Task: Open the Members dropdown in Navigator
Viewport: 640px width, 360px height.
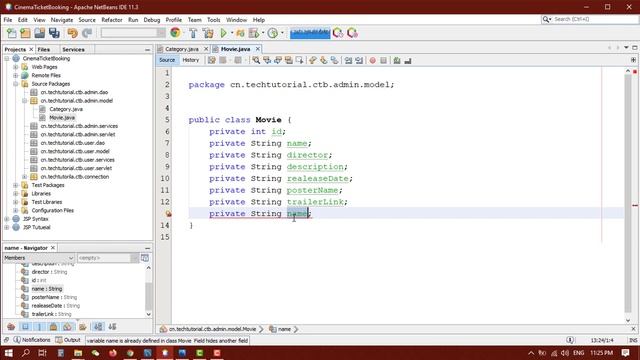Action: [39, 258]
